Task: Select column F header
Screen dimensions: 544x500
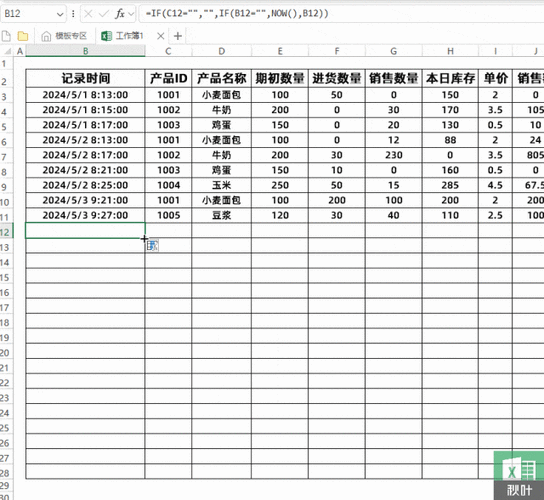Action: coord(337,51)
